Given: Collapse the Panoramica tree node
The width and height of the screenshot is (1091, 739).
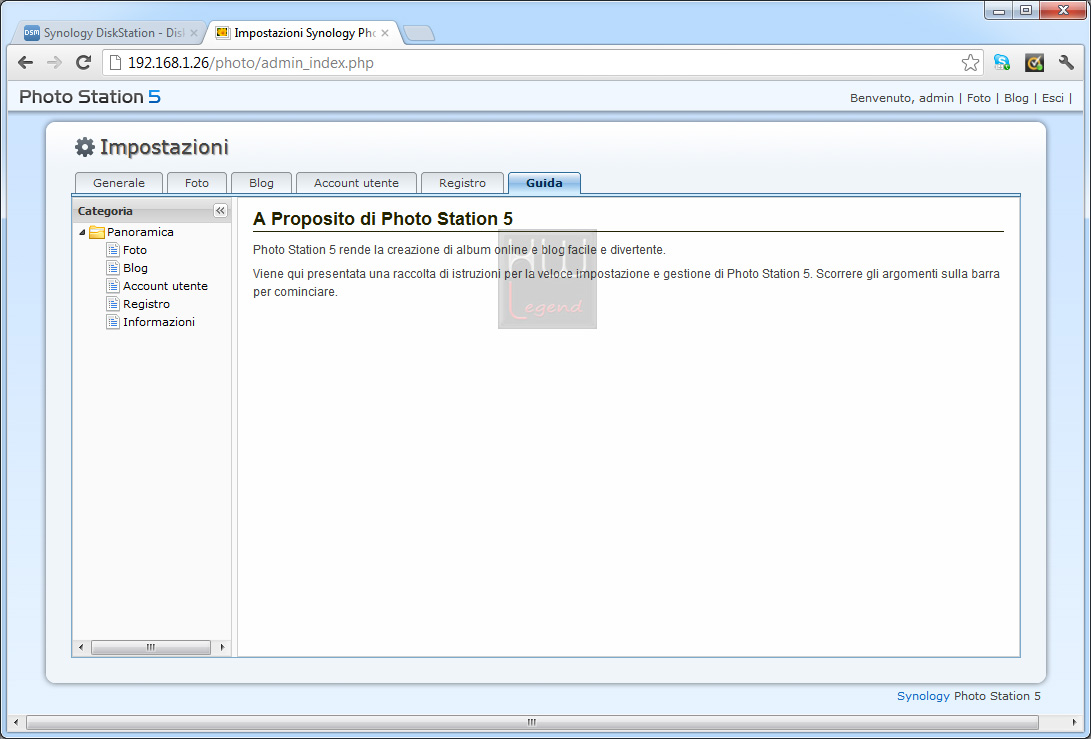Looking at the screenshot, I should coord(82,232).
